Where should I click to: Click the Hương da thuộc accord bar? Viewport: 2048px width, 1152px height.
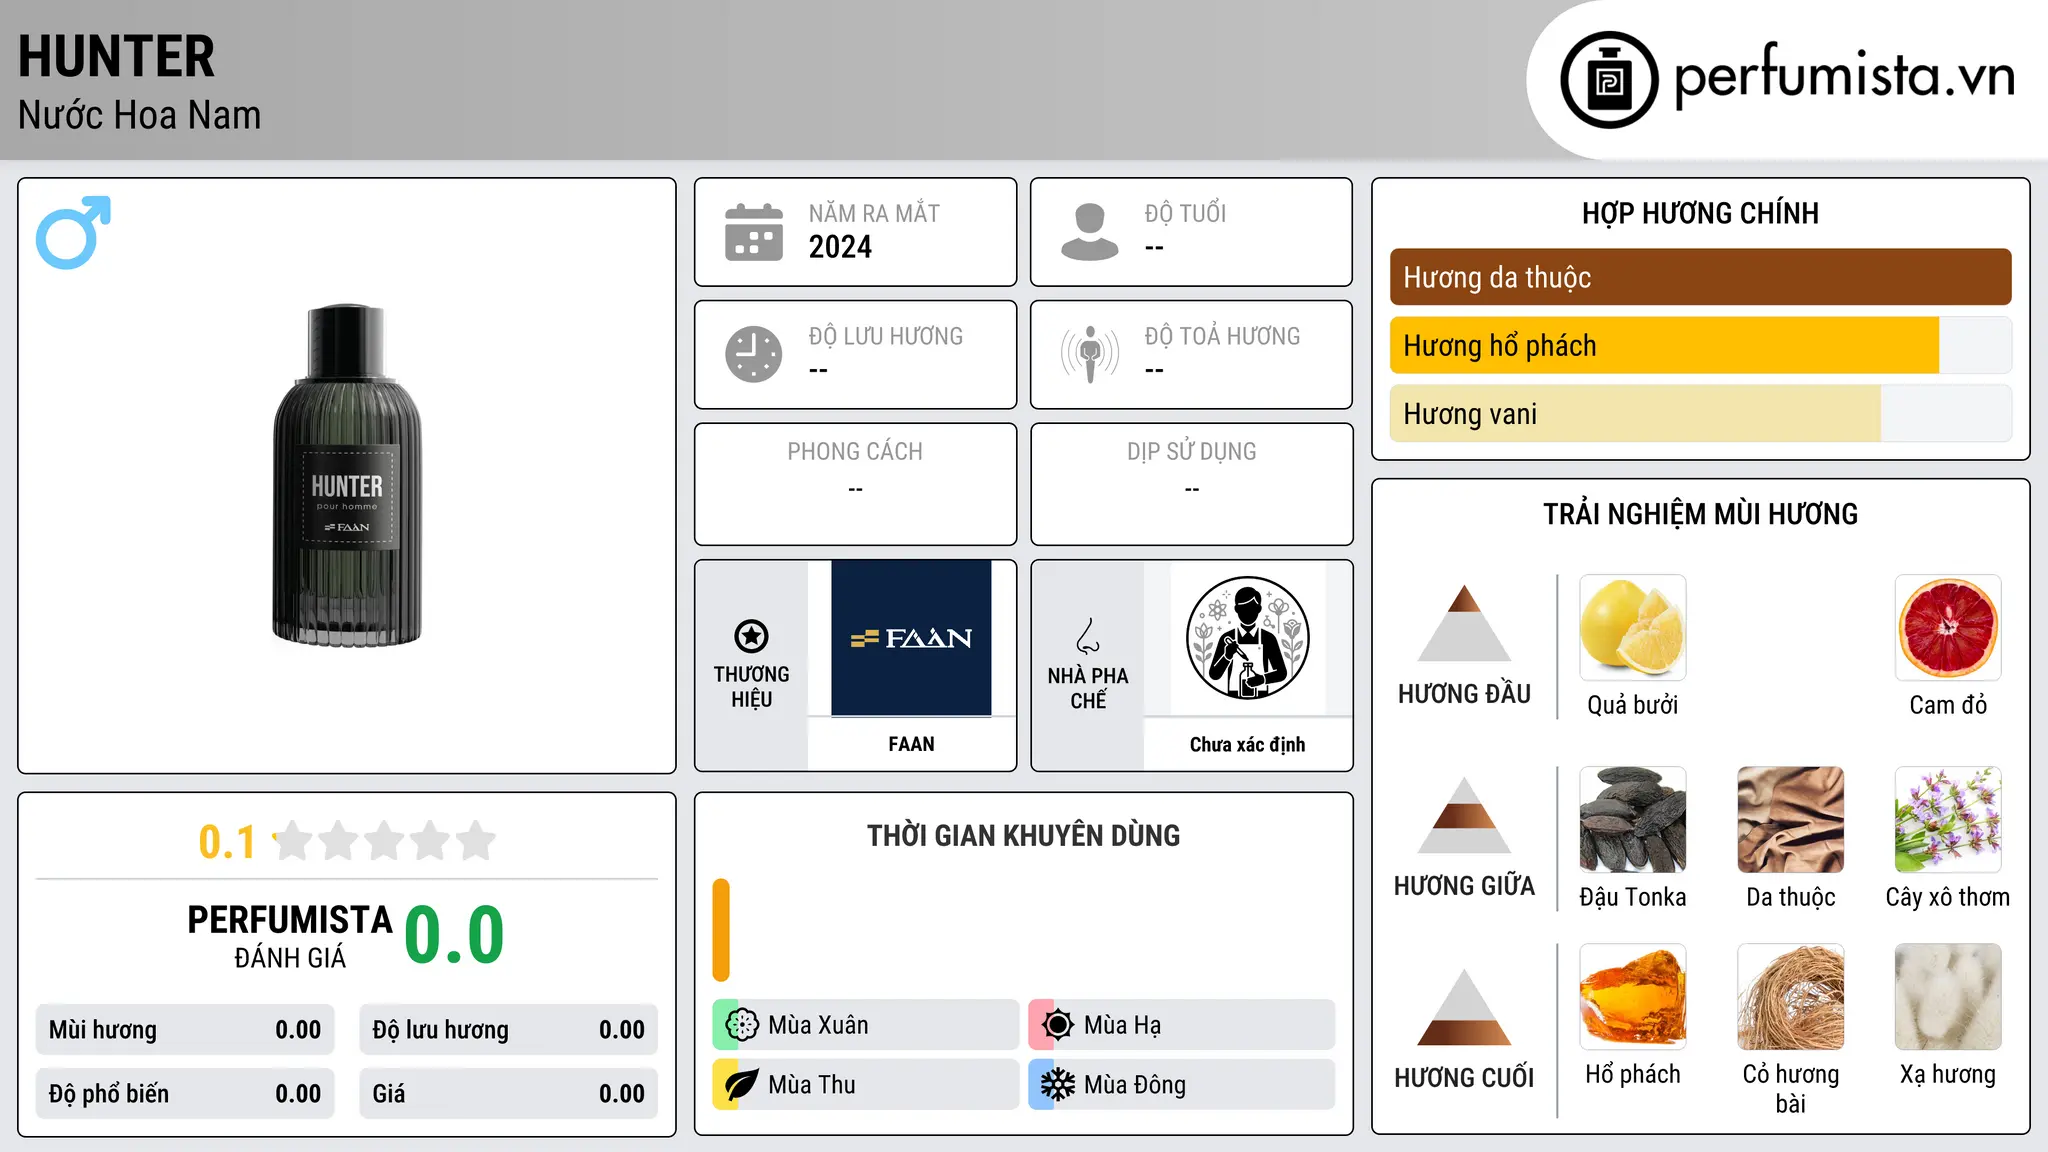click(1701, 277)
